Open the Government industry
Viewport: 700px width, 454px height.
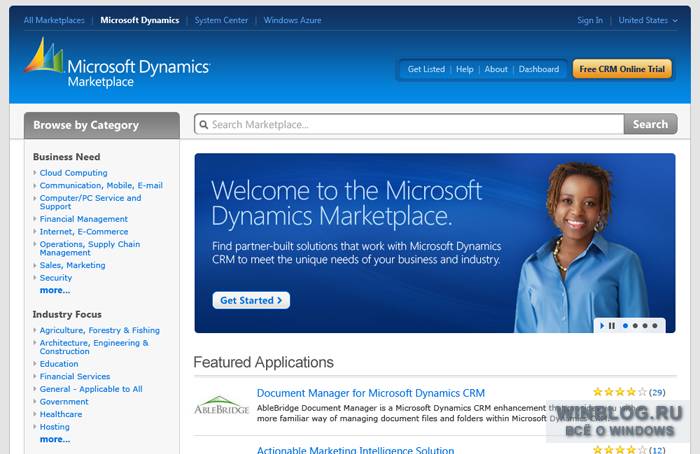64,402
